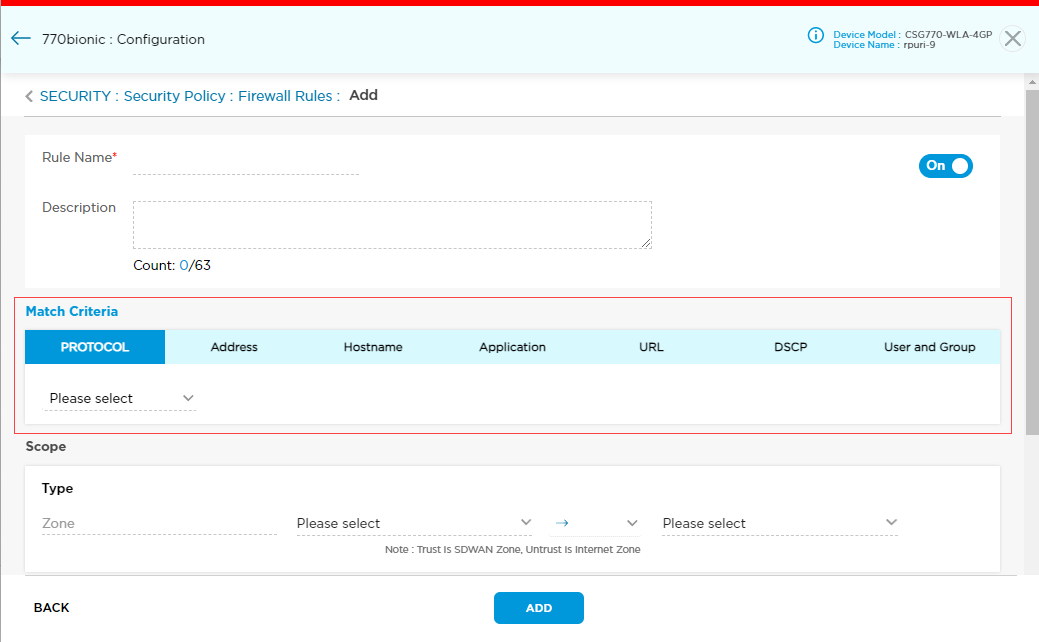Close the configuration panel with X icon

(x=1012, y=39)
